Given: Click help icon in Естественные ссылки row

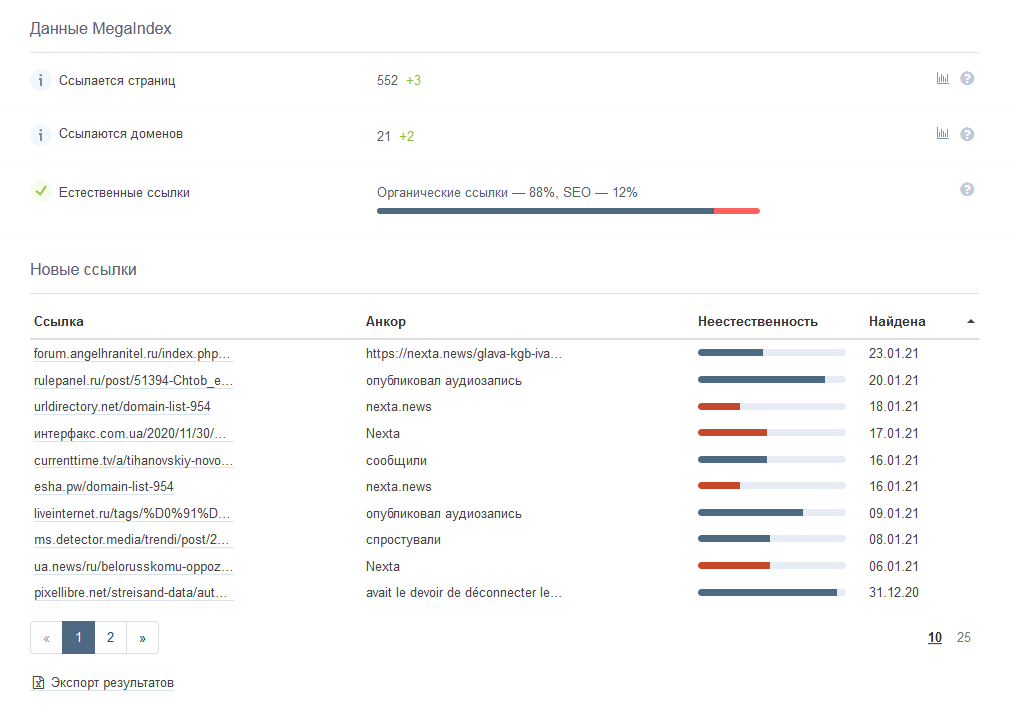Looking at the screenshot, I should coord(967,190).
